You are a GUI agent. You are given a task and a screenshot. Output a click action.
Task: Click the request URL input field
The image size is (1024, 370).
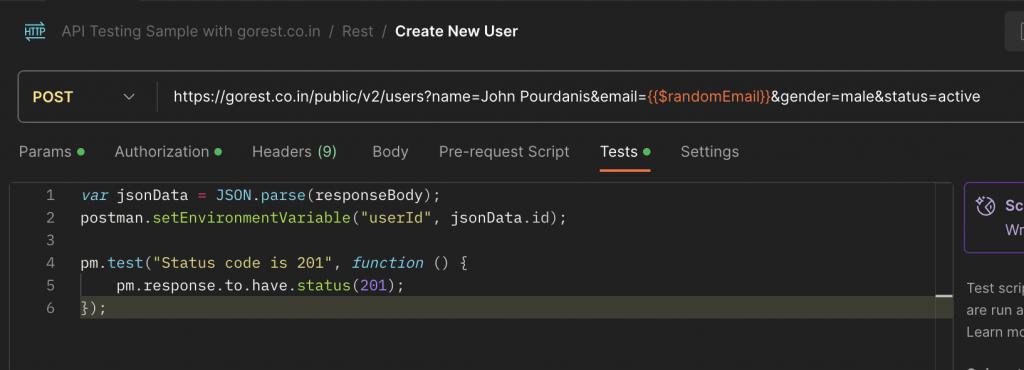point(588,97)
